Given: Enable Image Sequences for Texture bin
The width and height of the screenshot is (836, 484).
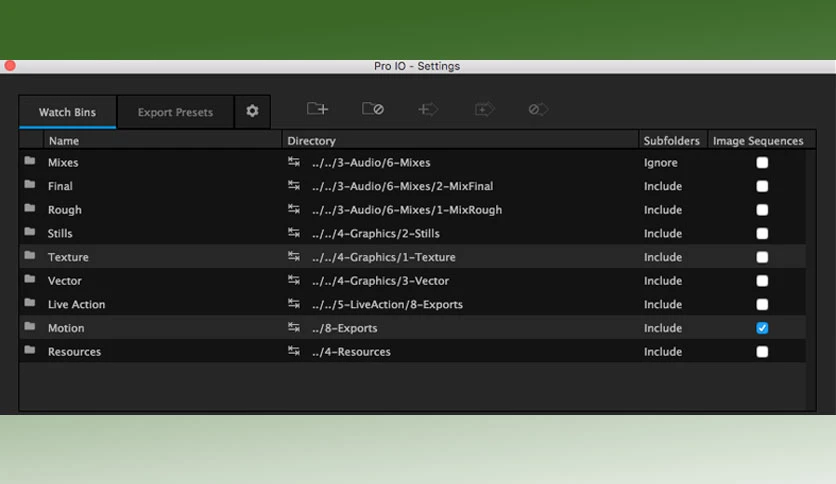Looking at the screenshot, I should tap(762, 257).
